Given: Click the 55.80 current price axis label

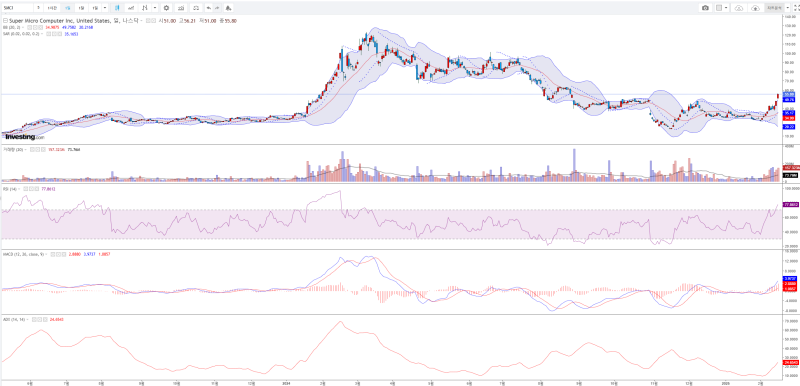Looking at the screenshot, I should [x=789, y=94].
